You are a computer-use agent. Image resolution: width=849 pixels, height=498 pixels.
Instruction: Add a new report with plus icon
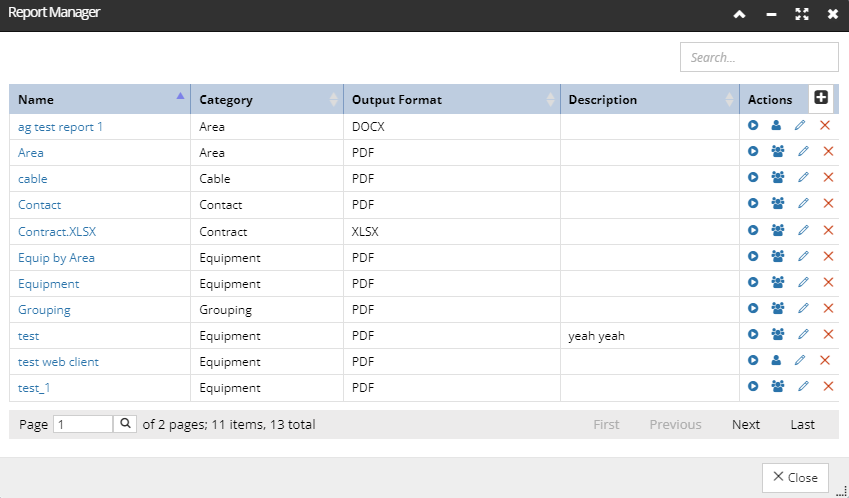tap(821, 97)
